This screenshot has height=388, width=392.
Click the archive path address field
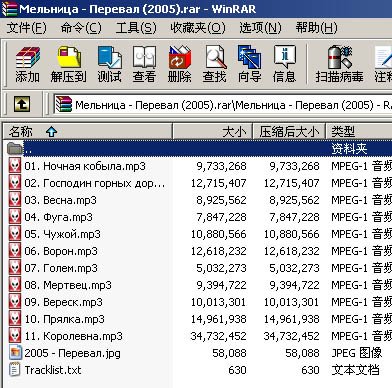[223, 104]
